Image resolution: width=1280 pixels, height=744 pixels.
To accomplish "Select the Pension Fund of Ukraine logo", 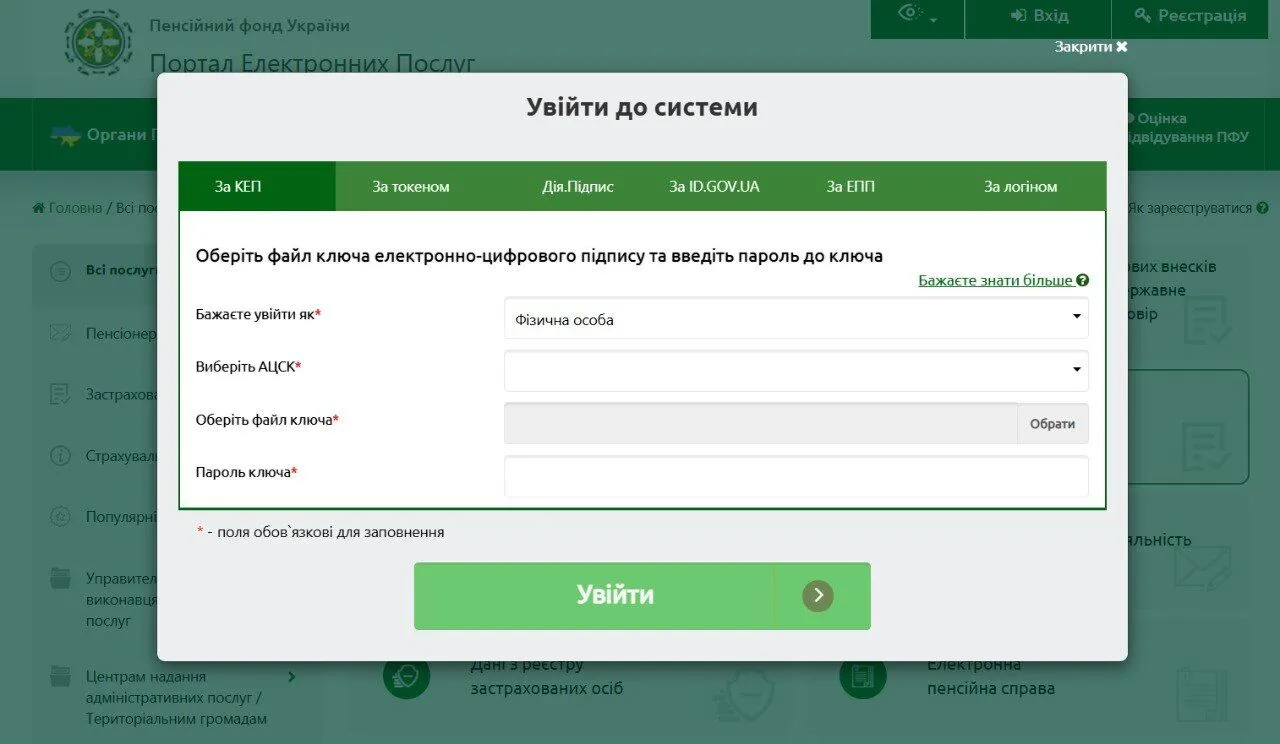I will tap(97, 42).
